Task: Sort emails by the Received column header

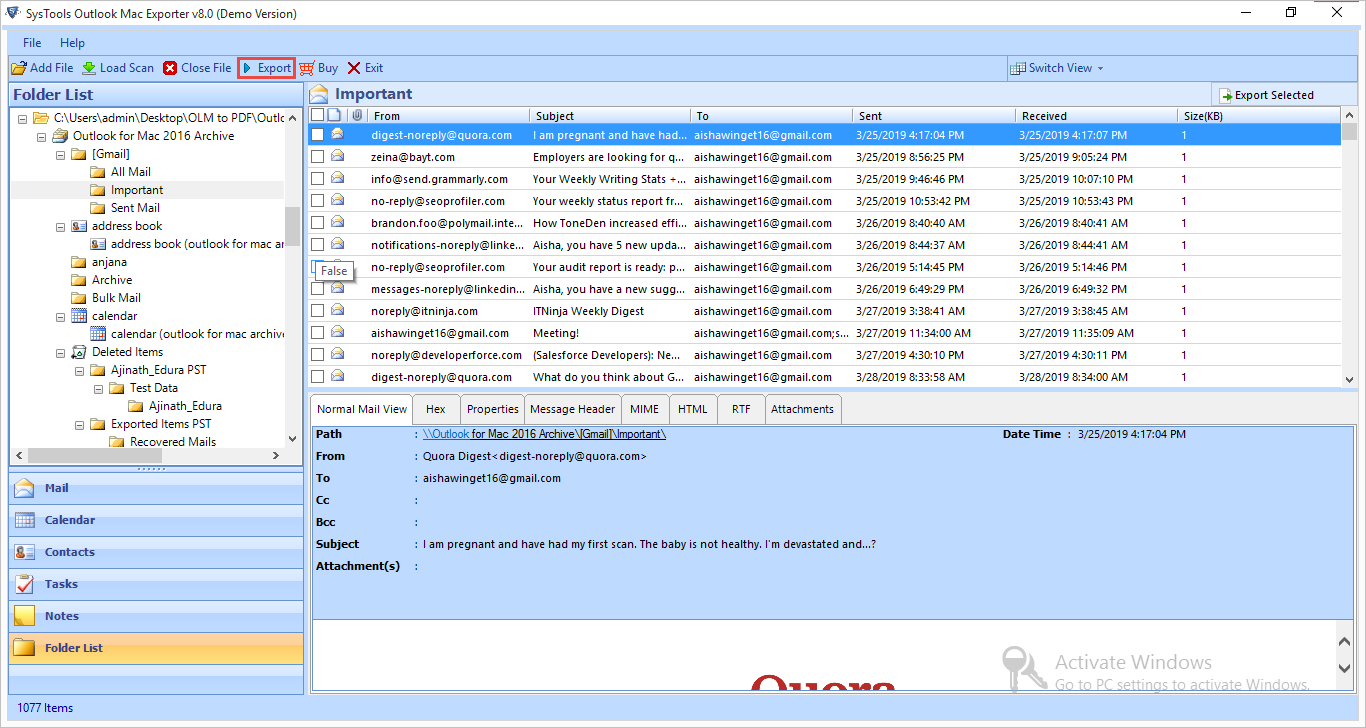Action: pos(1097,116)
